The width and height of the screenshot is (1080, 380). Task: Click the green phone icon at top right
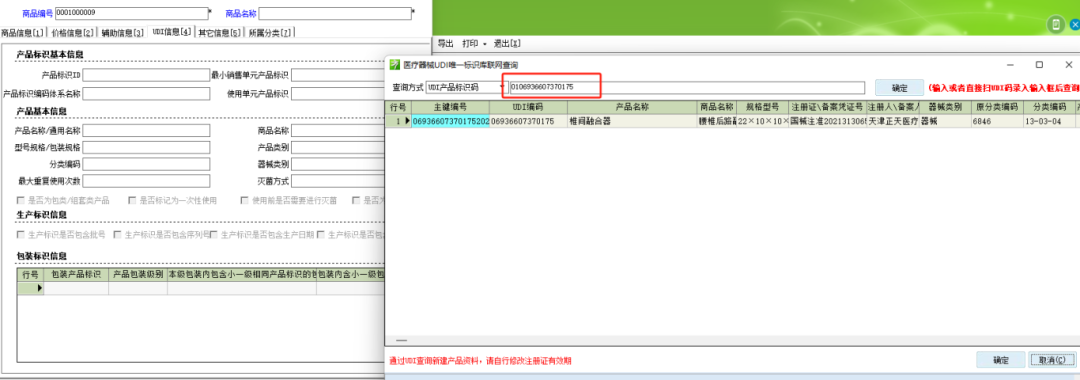coord(1055,25)
